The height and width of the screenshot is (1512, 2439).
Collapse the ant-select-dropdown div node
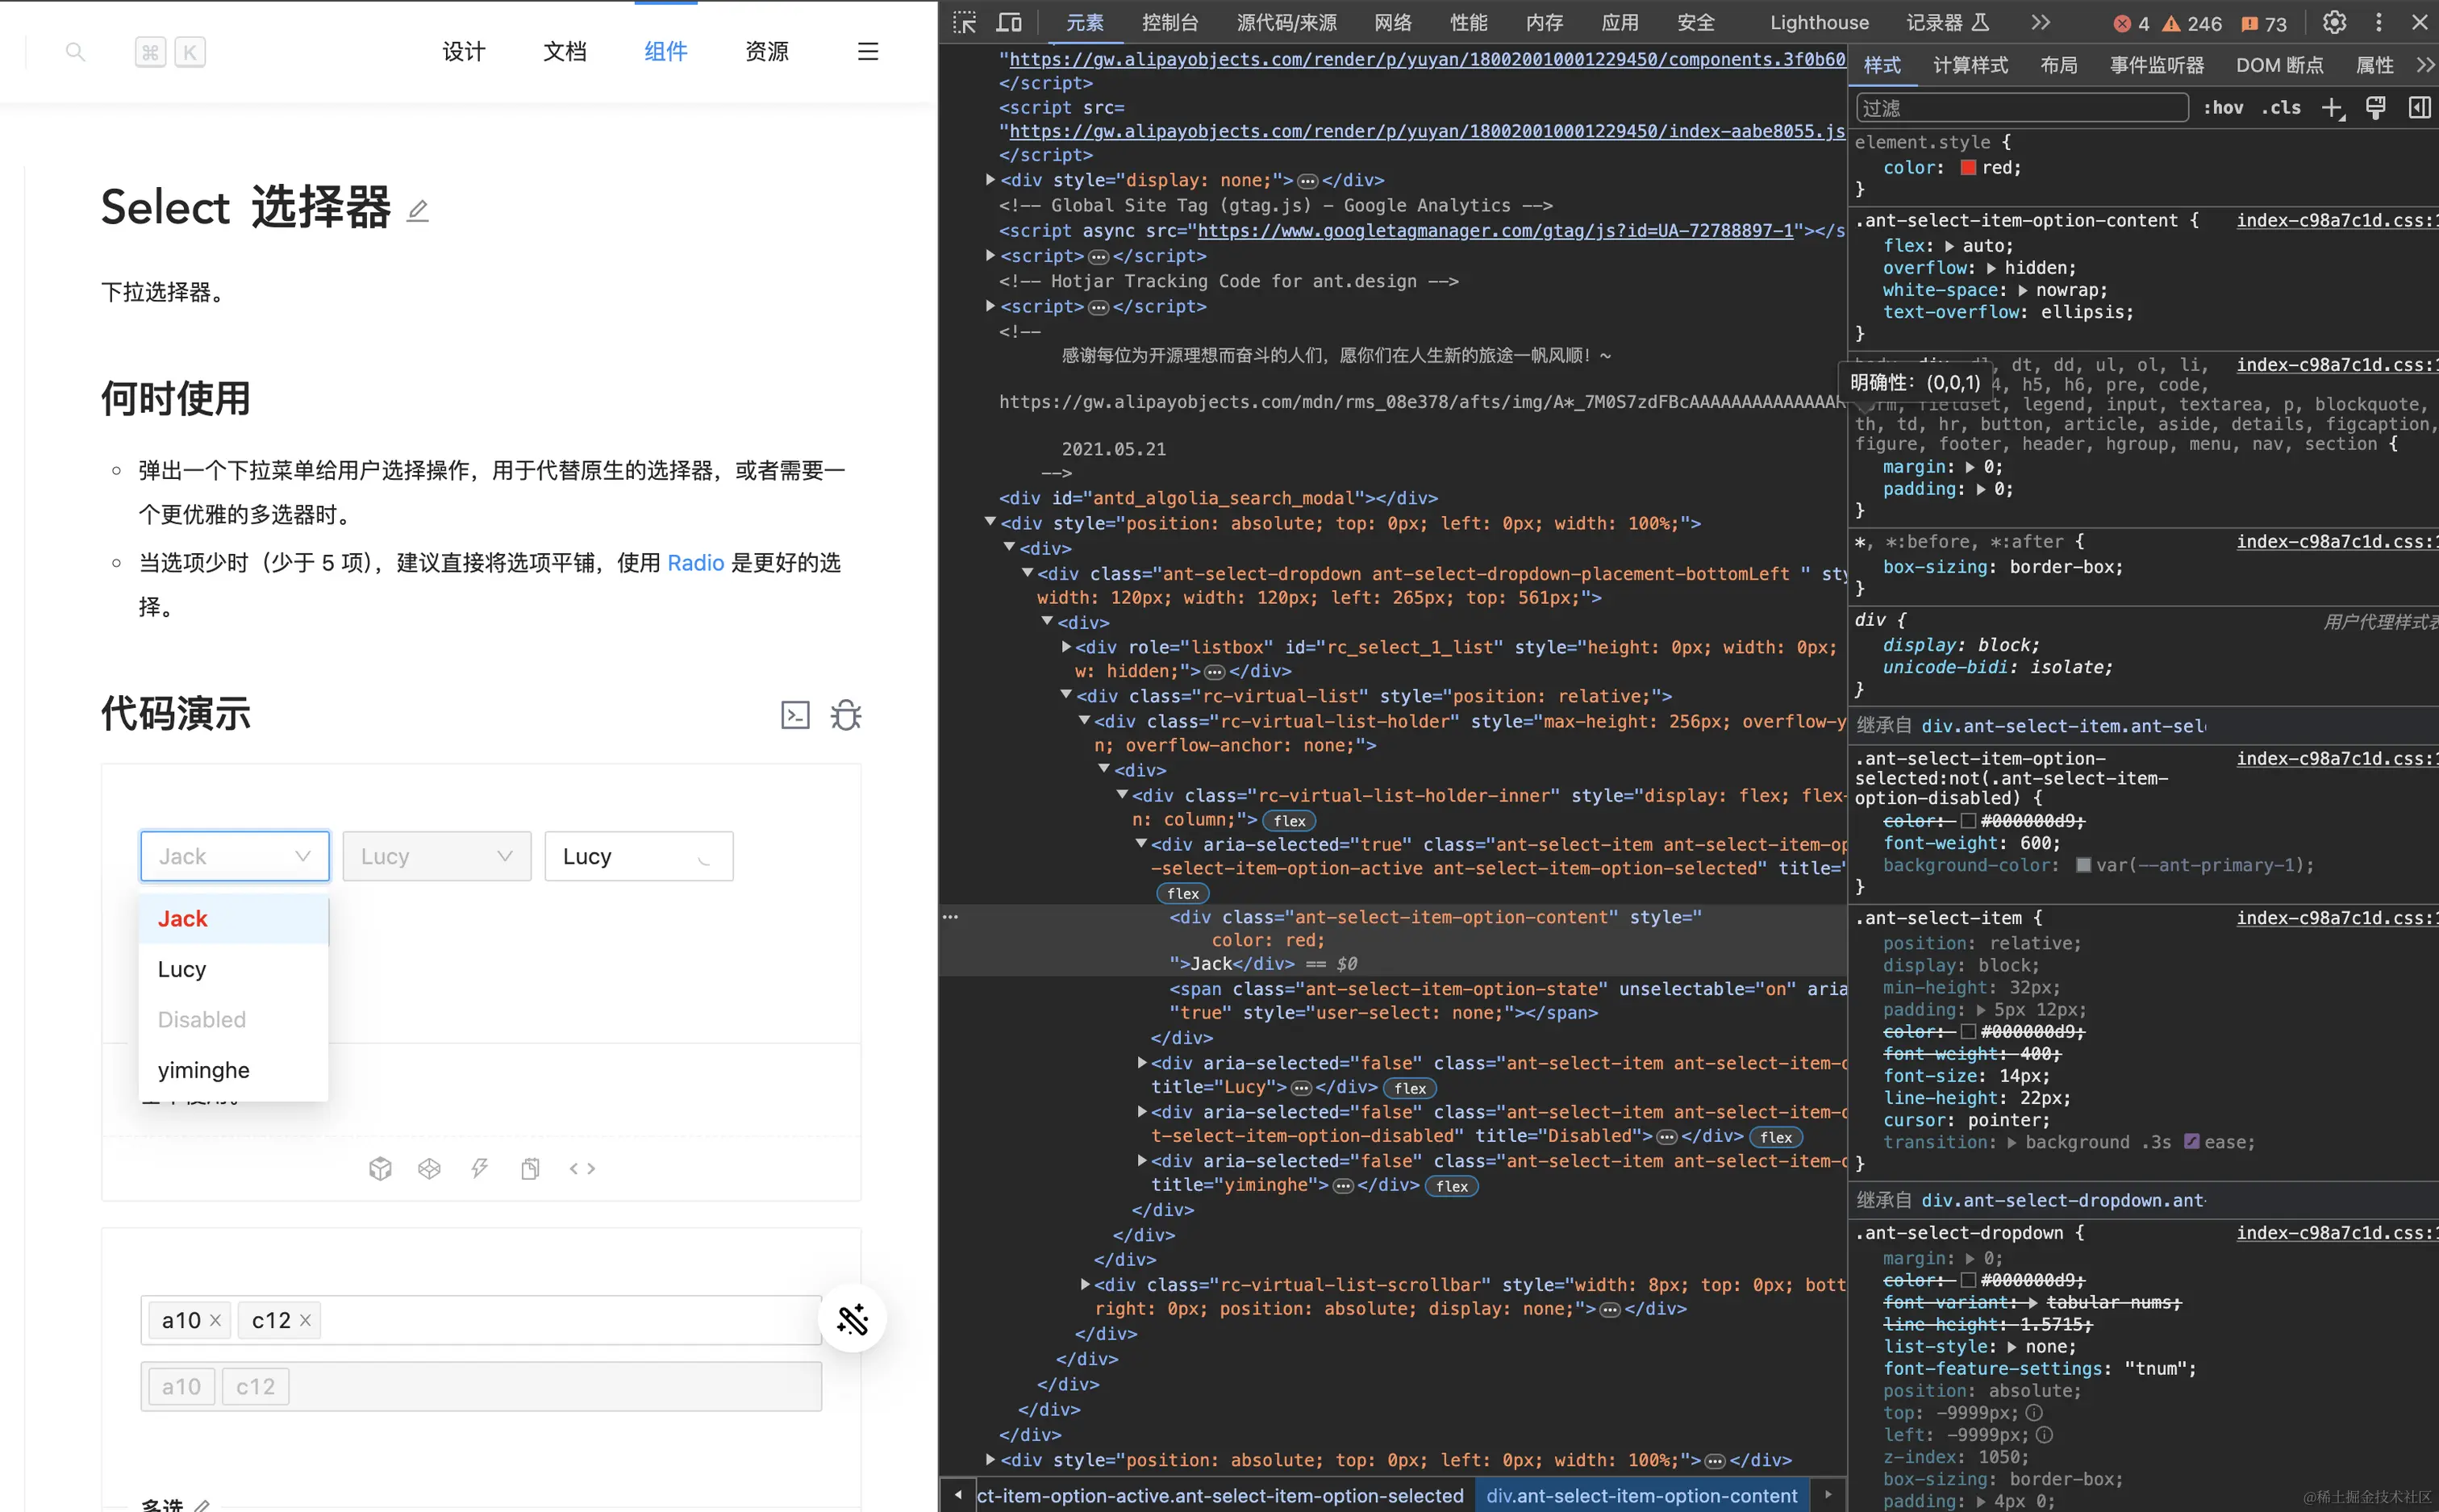[x=1027, y=573]
